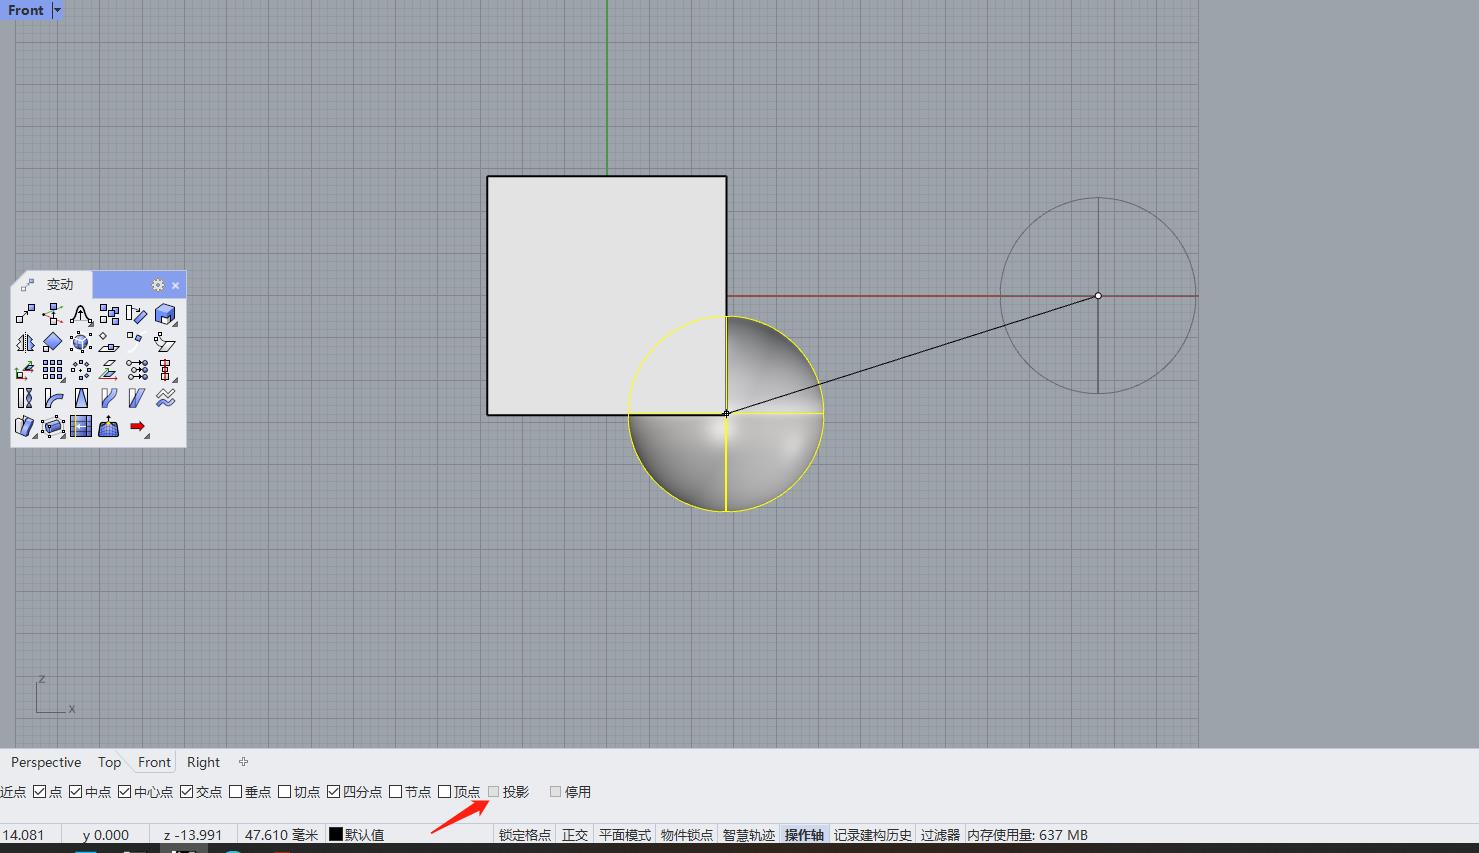Open the Cage Edit tool

point(53,427)
